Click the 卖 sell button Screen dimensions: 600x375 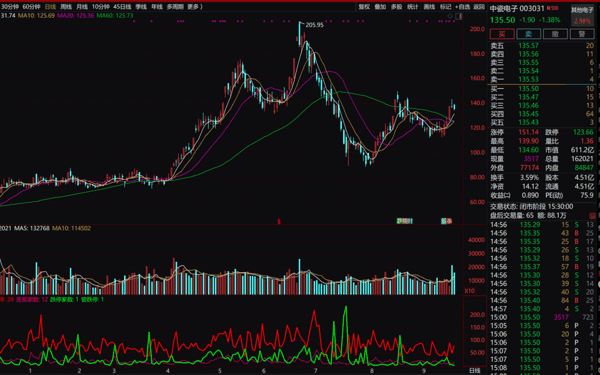[528, 34]
